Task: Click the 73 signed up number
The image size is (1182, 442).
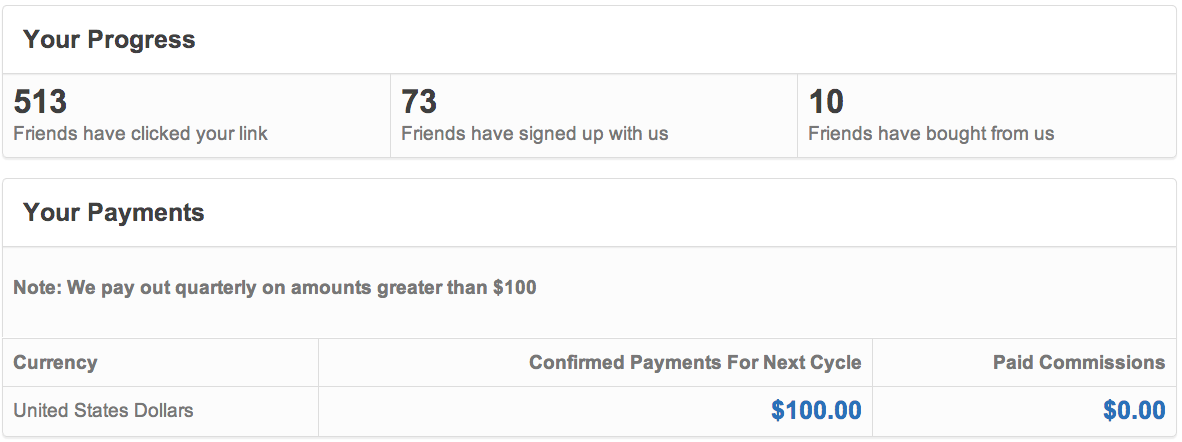Action: (x=419, y=102)
